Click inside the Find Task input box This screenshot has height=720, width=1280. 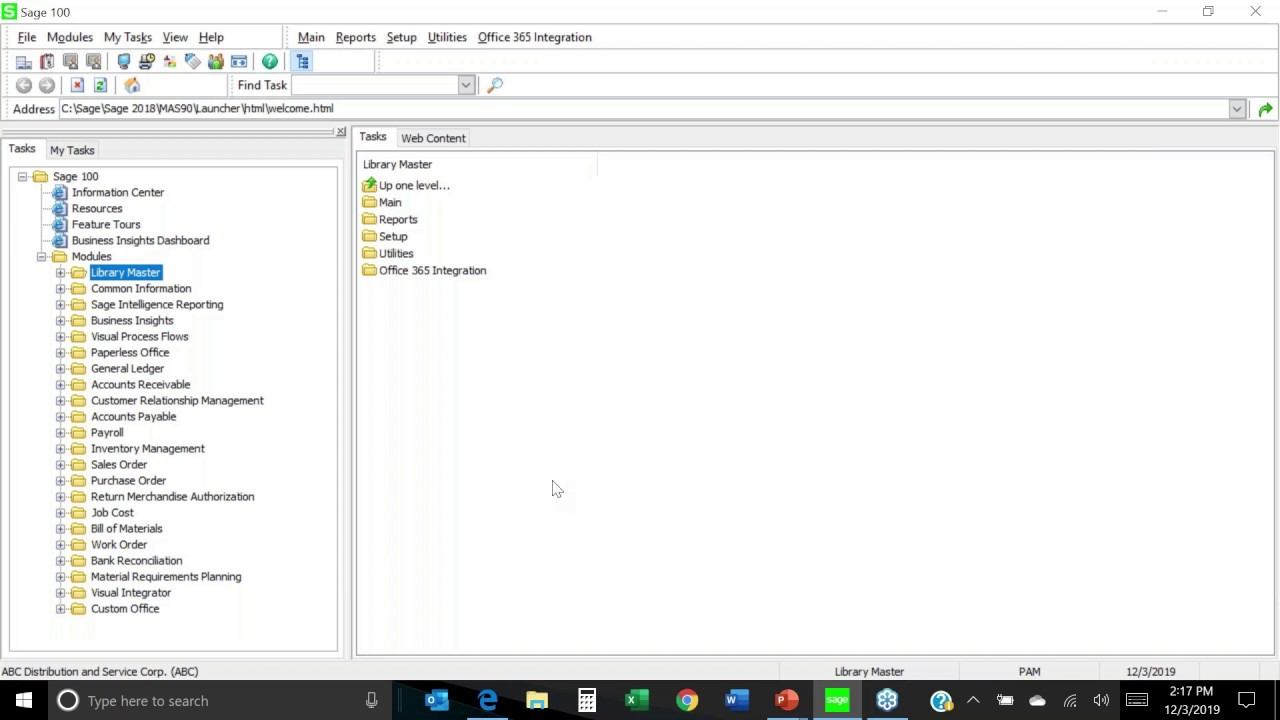click(375, 86)
